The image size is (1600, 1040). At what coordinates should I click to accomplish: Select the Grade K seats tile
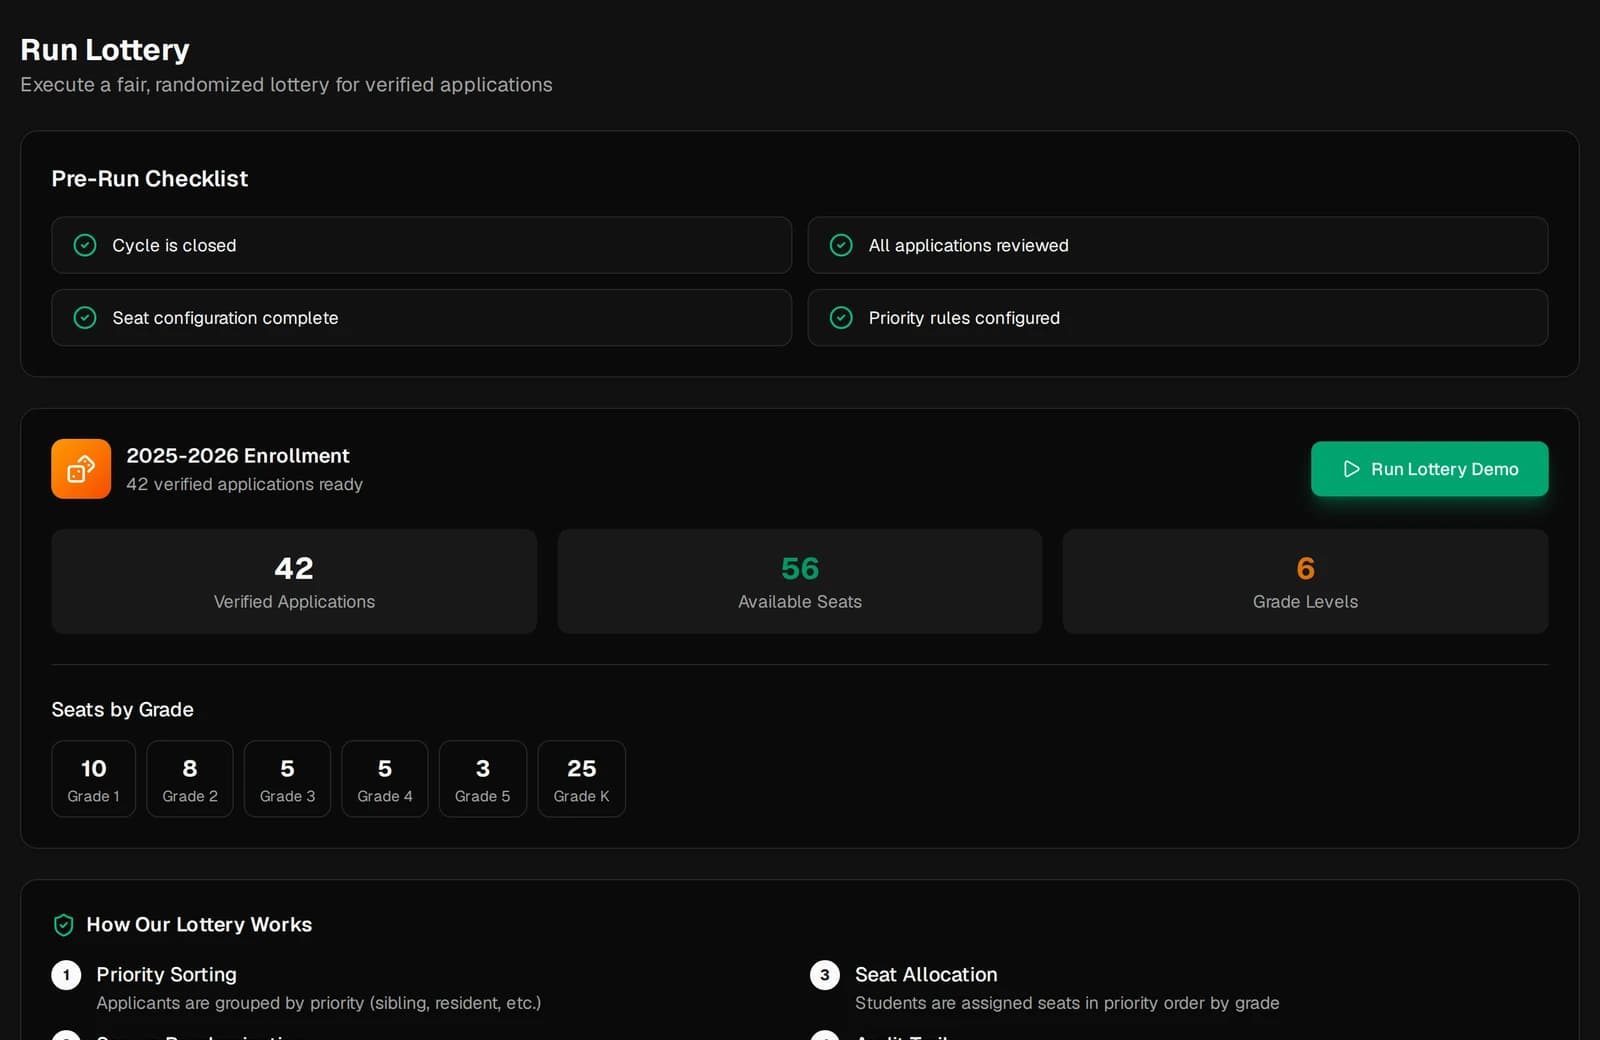click(x=581, y=779)
